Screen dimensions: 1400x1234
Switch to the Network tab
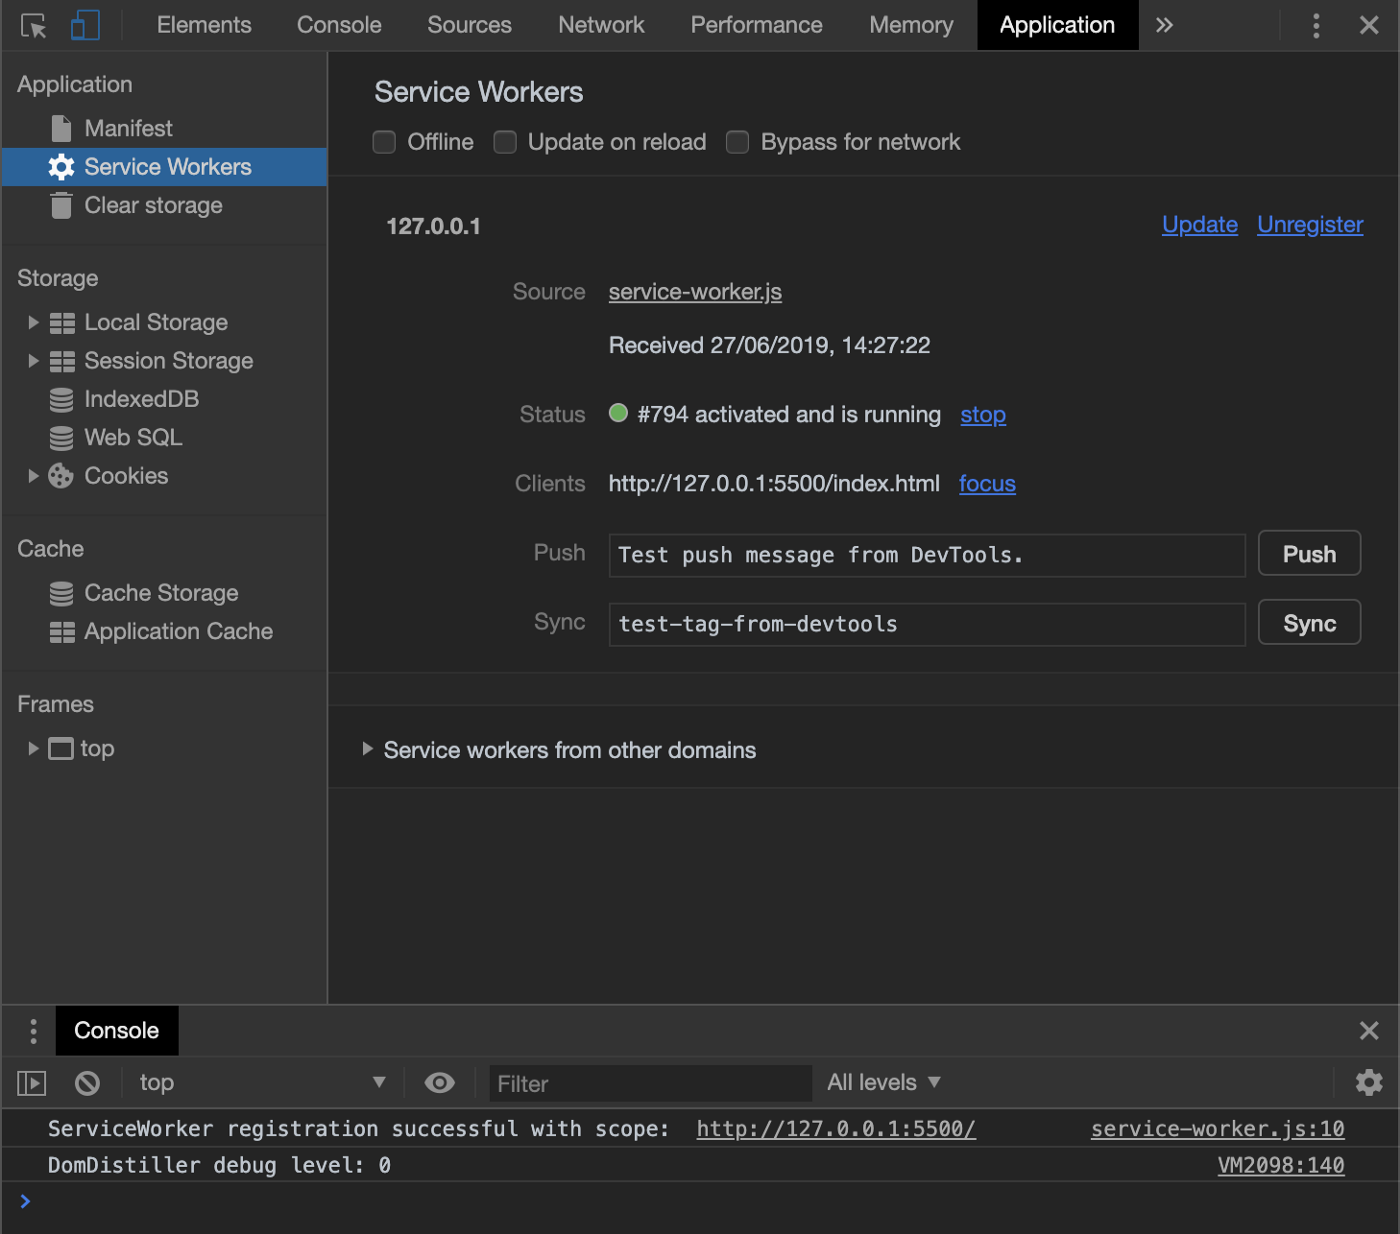(x=601, y=26)
